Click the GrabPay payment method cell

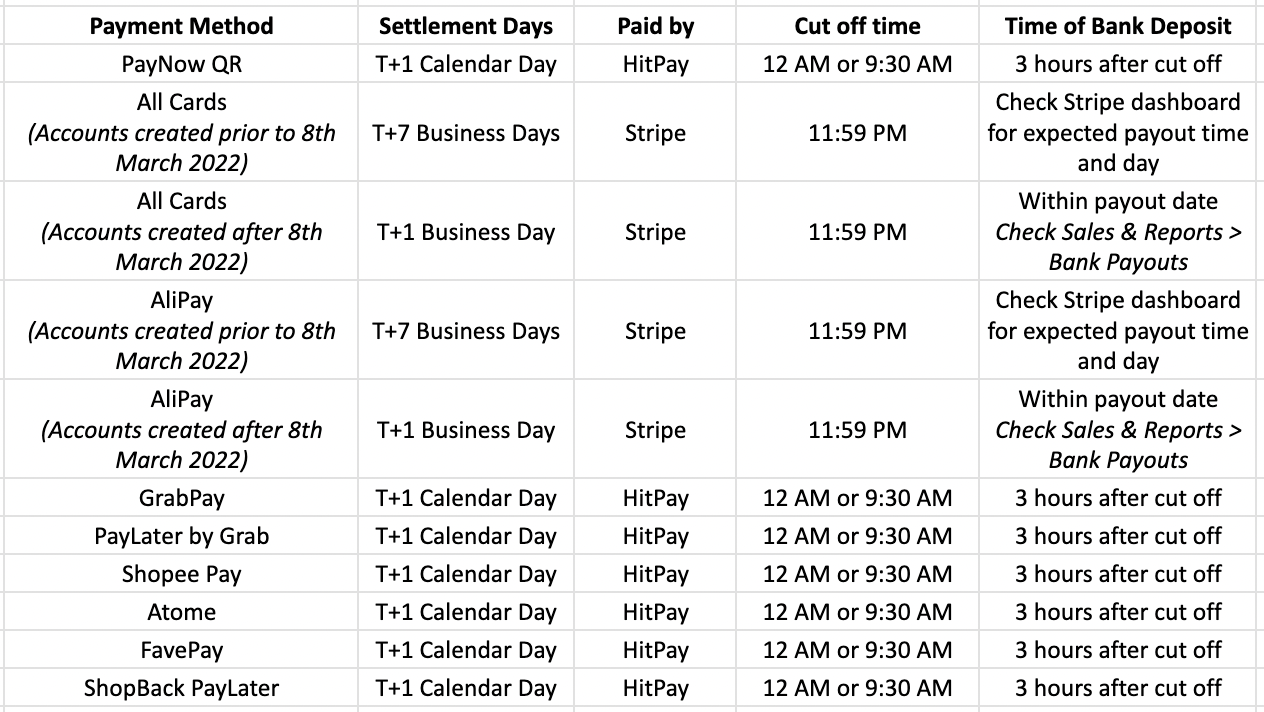tap(181, 498)
